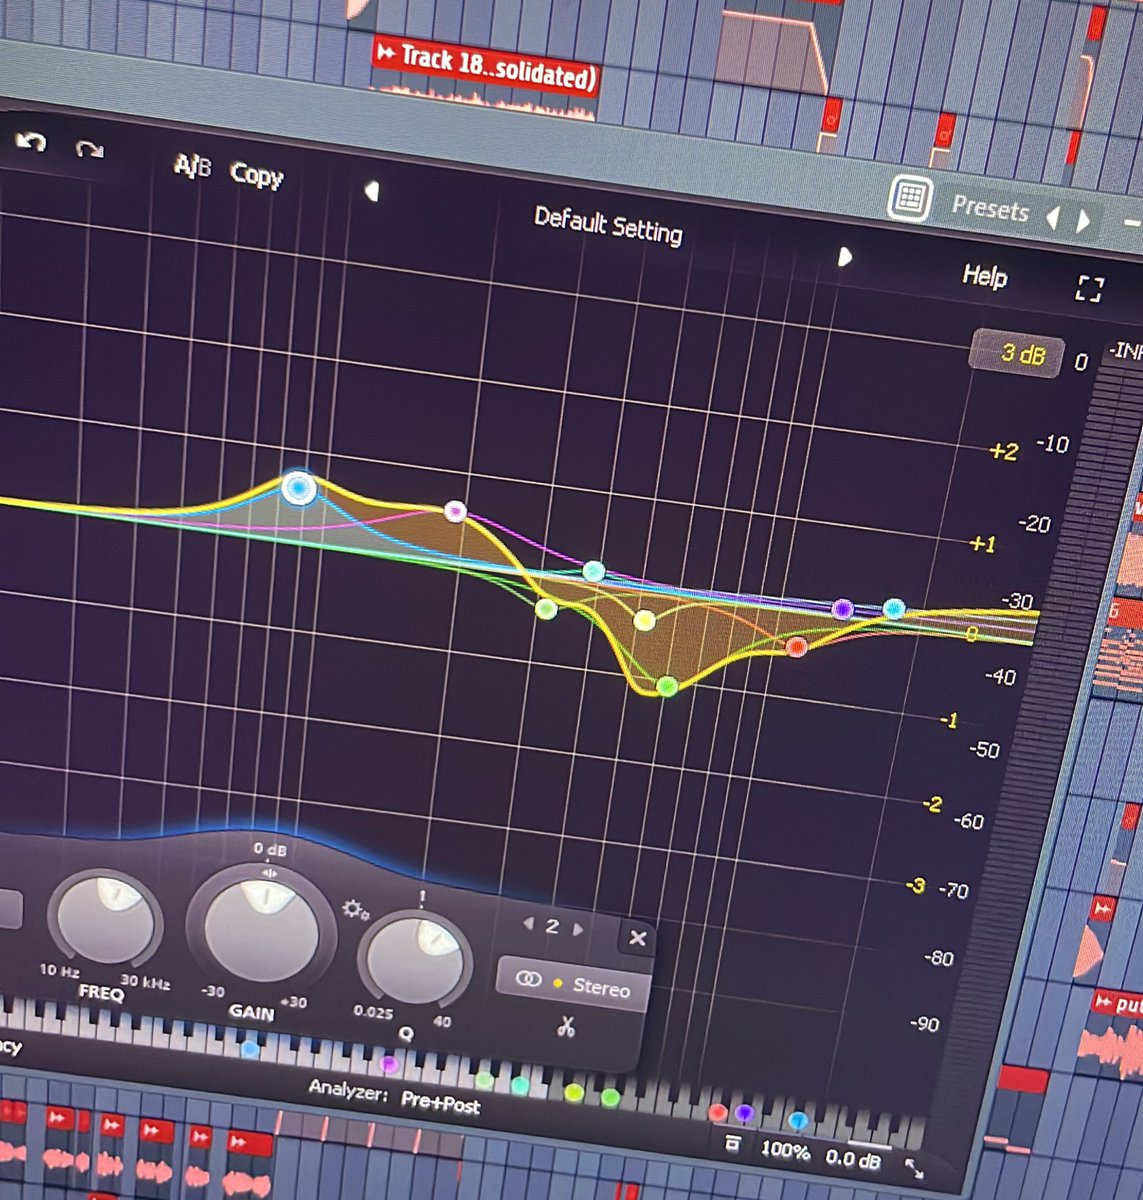Image resolution: width=1143 pixels, height=1200 pixels.
Task: Click the magenta dot on piano keyboard
Action: (x=389, y=1065)
